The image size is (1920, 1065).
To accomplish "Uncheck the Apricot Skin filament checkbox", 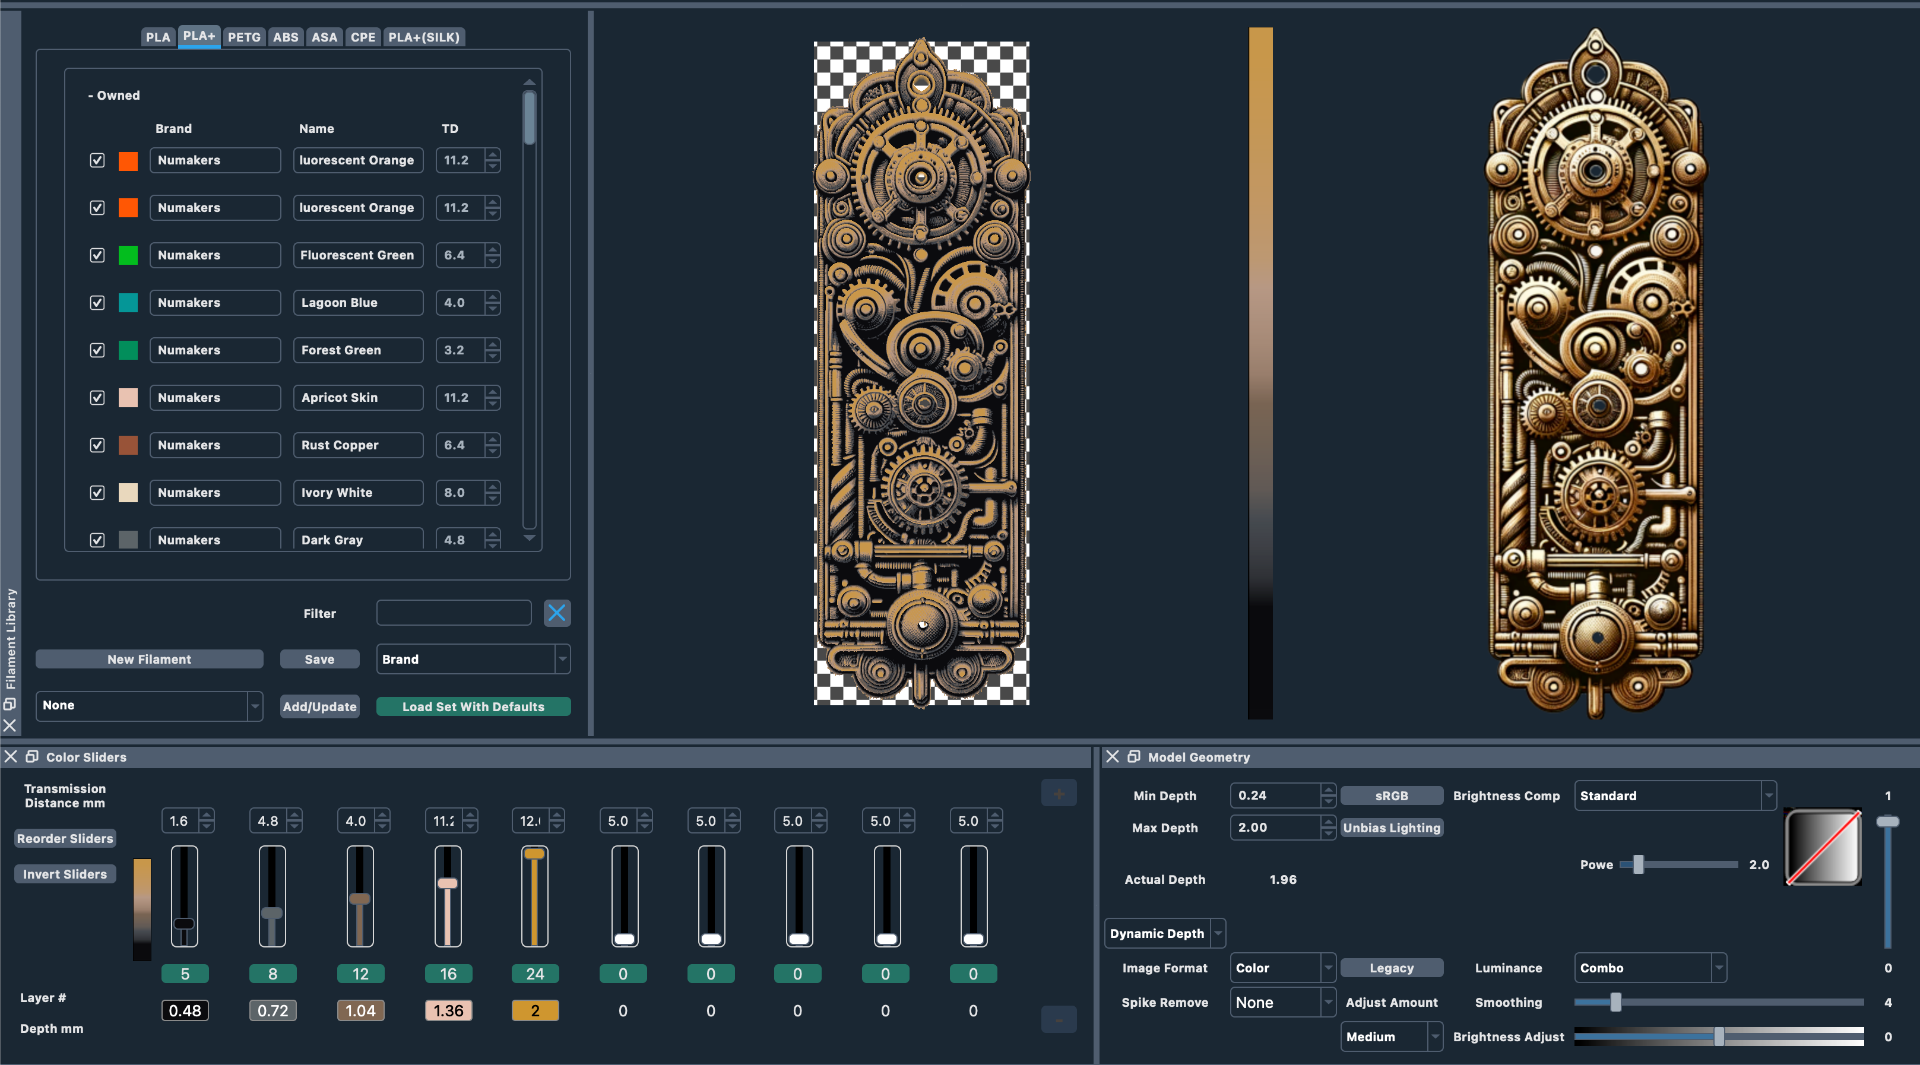I will pyautogui.click(x=97, y=398).
